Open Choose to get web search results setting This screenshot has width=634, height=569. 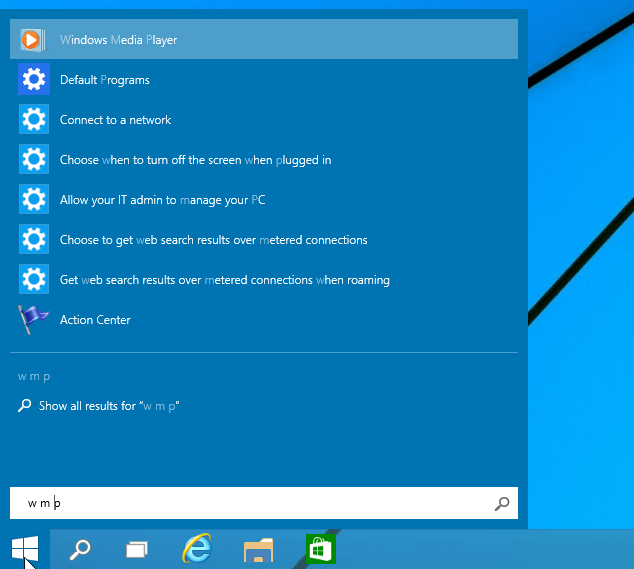click(213, 240)
